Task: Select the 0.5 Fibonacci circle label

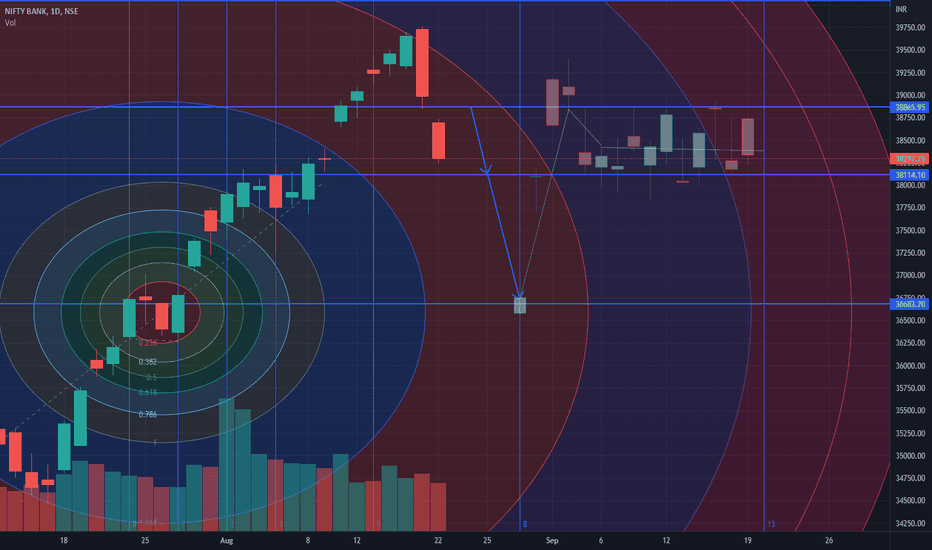Action: pos(152,378)
